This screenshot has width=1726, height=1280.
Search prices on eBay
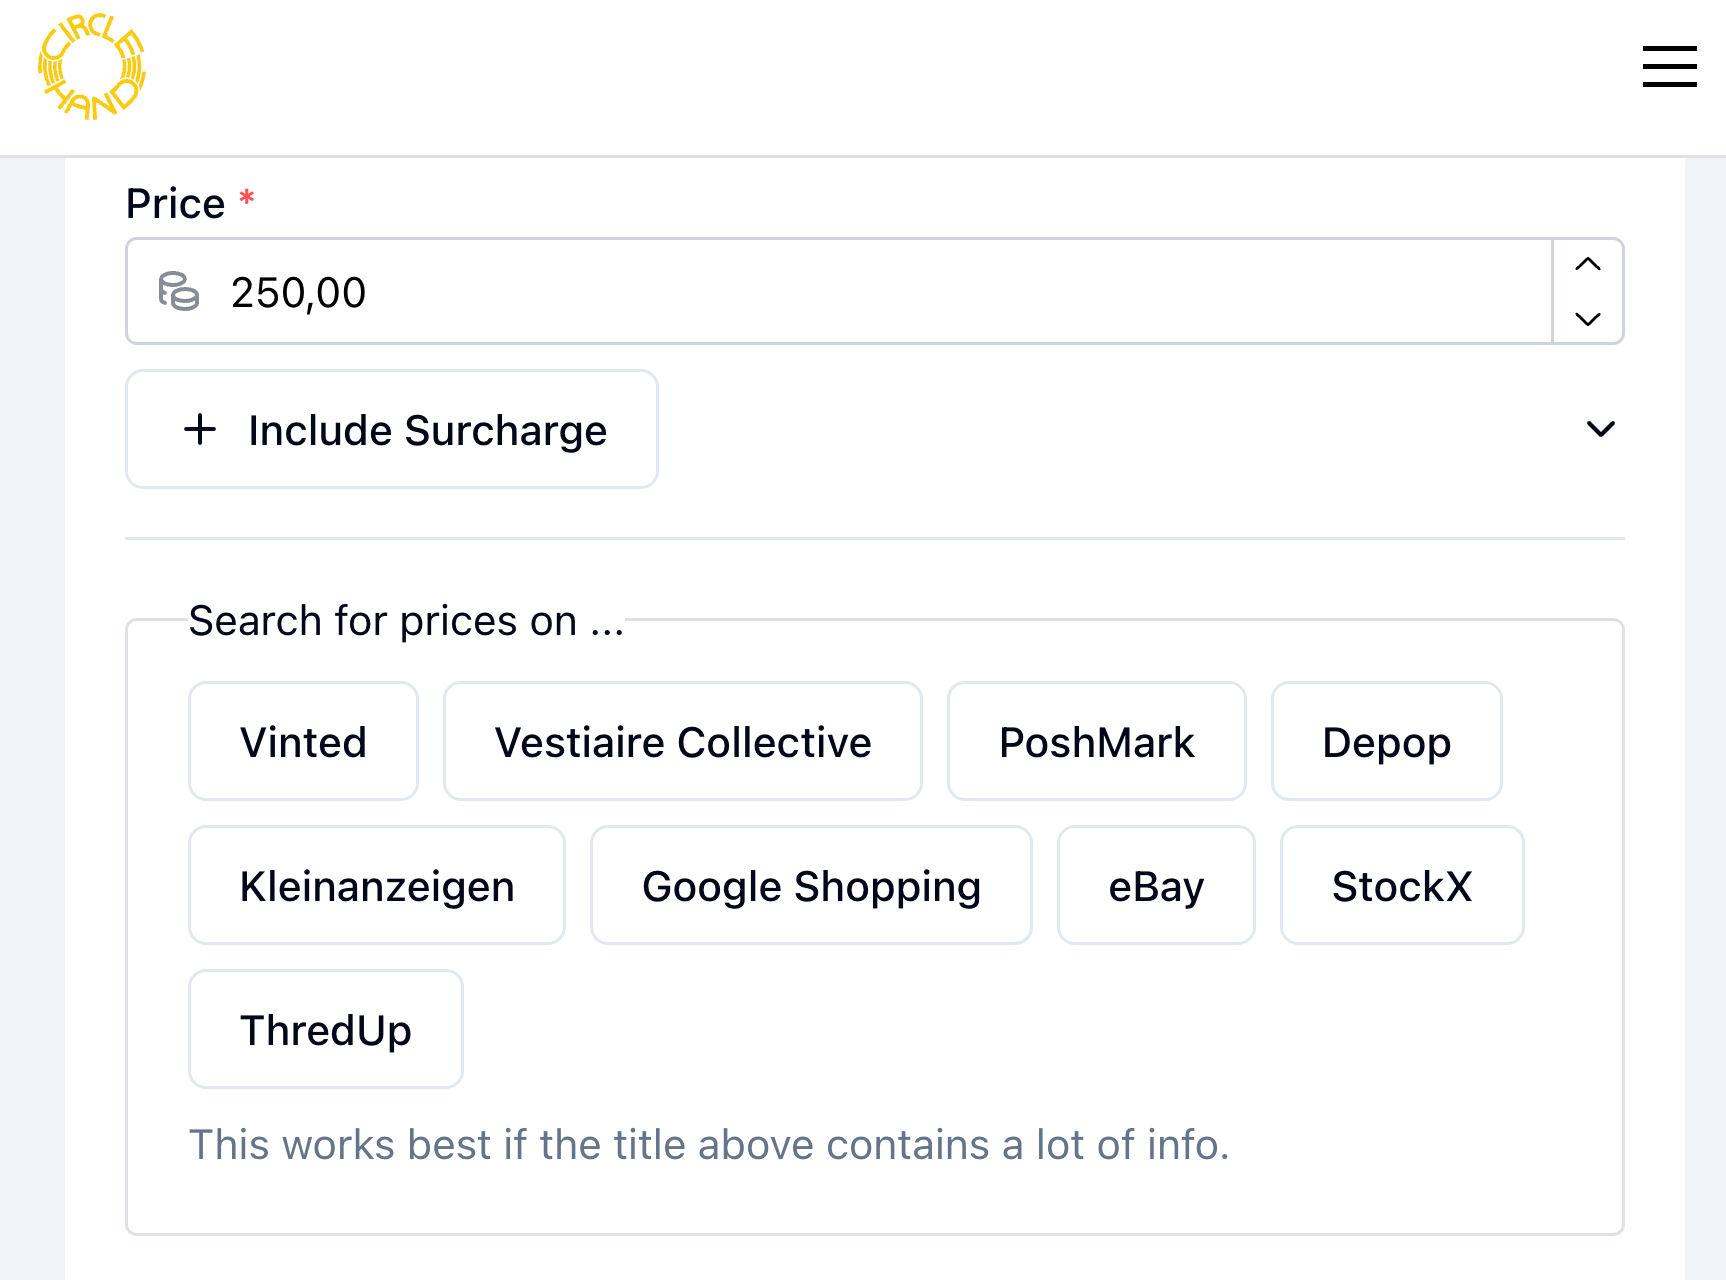tap(1156, 885)
